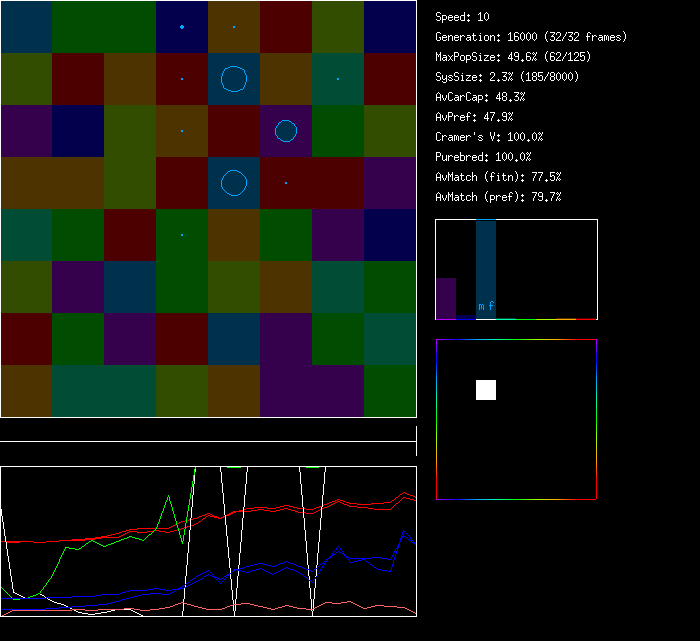700x641 pixels.
Task: Click the large circle in the second grid row
Action: (x=234, y=79)
